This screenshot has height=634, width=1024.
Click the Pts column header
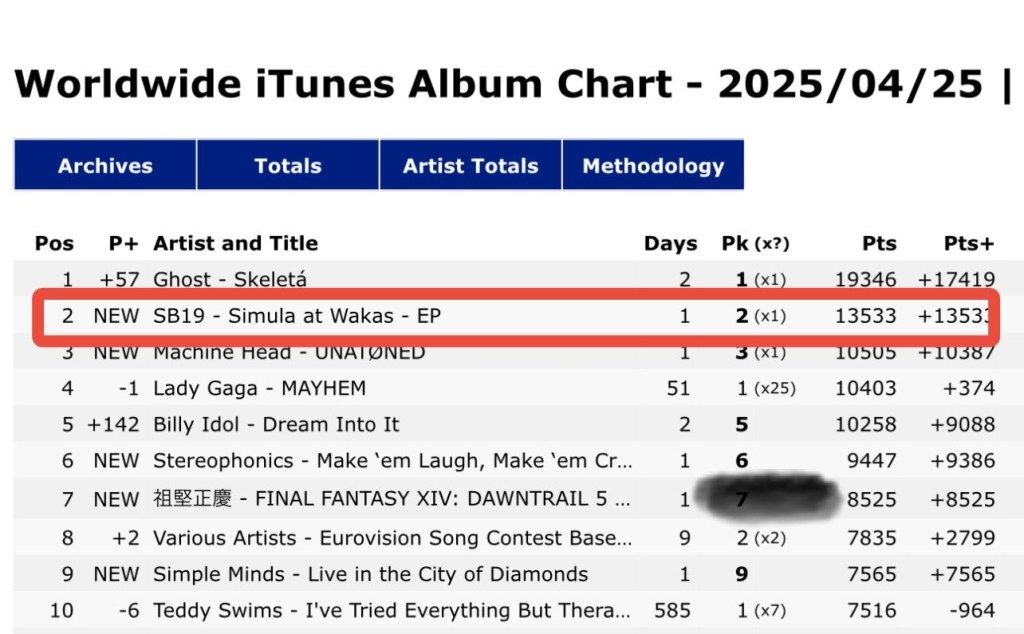(x=879, y=243)
